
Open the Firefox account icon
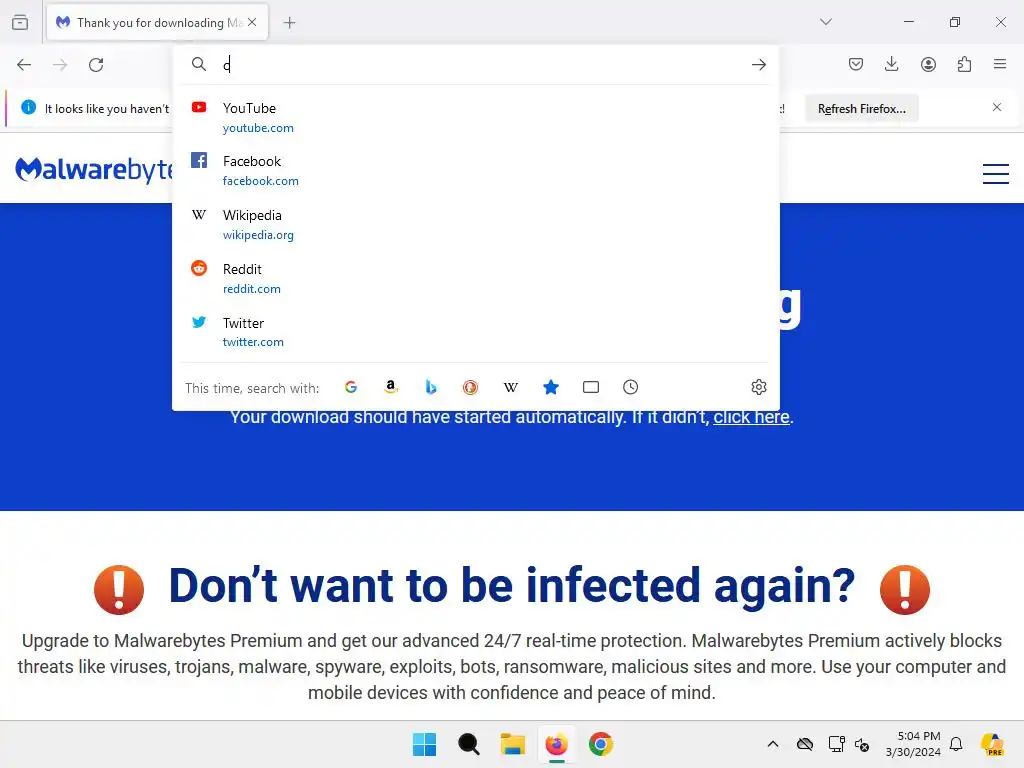tap(928, 64)
